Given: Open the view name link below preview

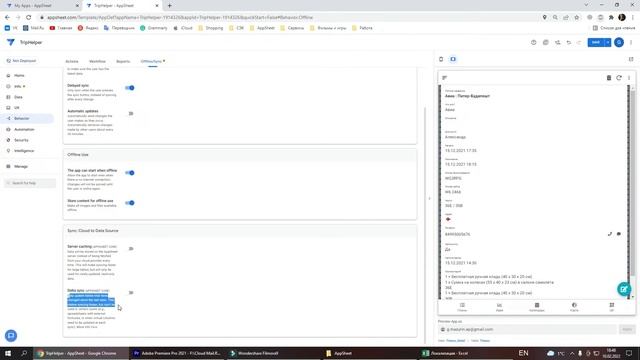Looking at the screenshot, I should [x=456, y=340].
